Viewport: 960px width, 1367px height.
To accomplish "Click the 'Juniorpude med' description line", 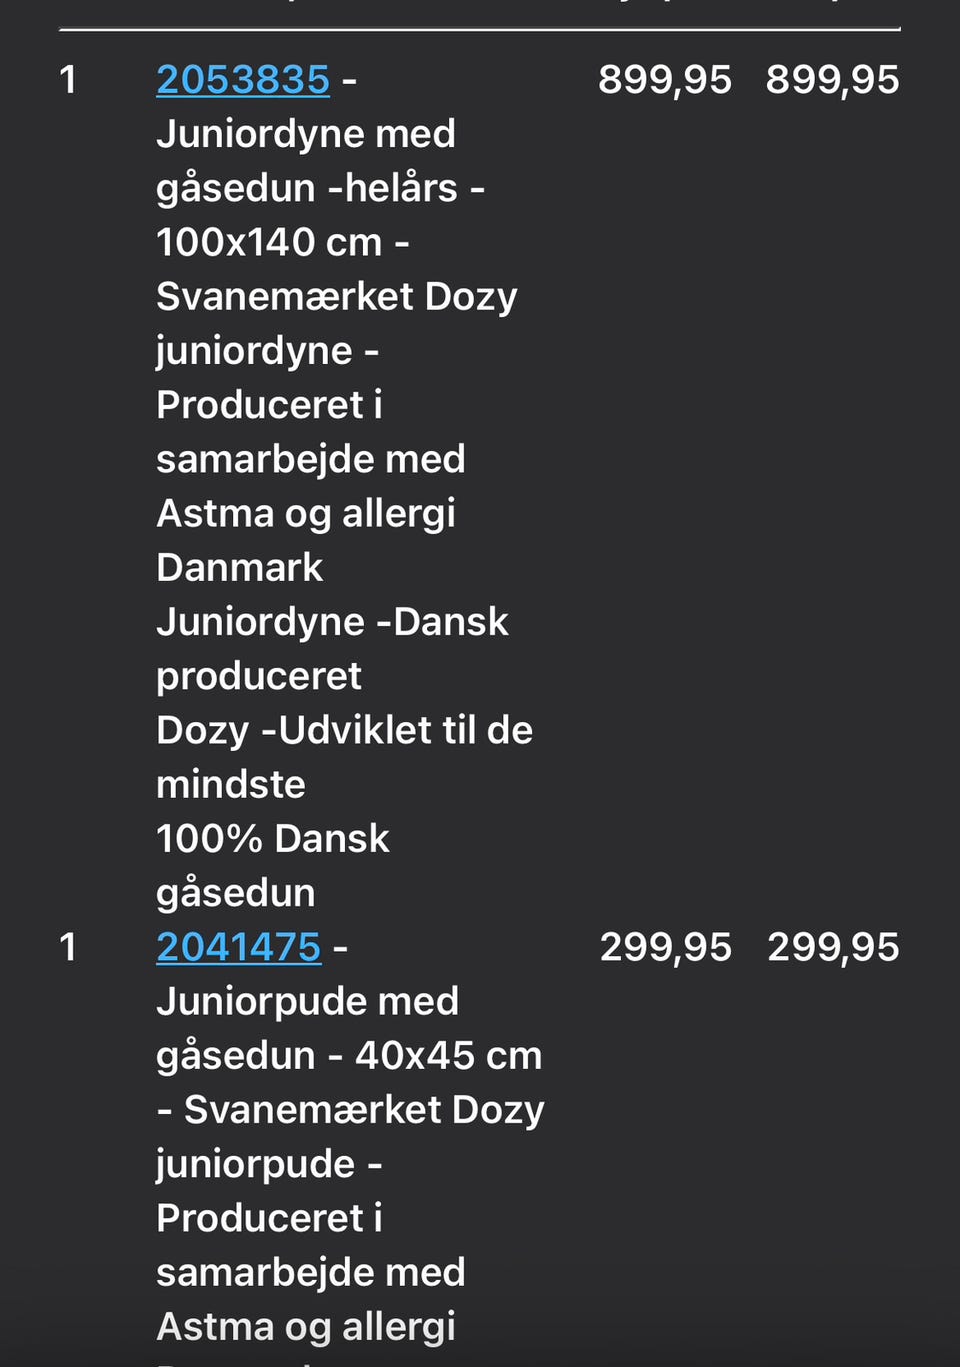I will [308, 1001].
